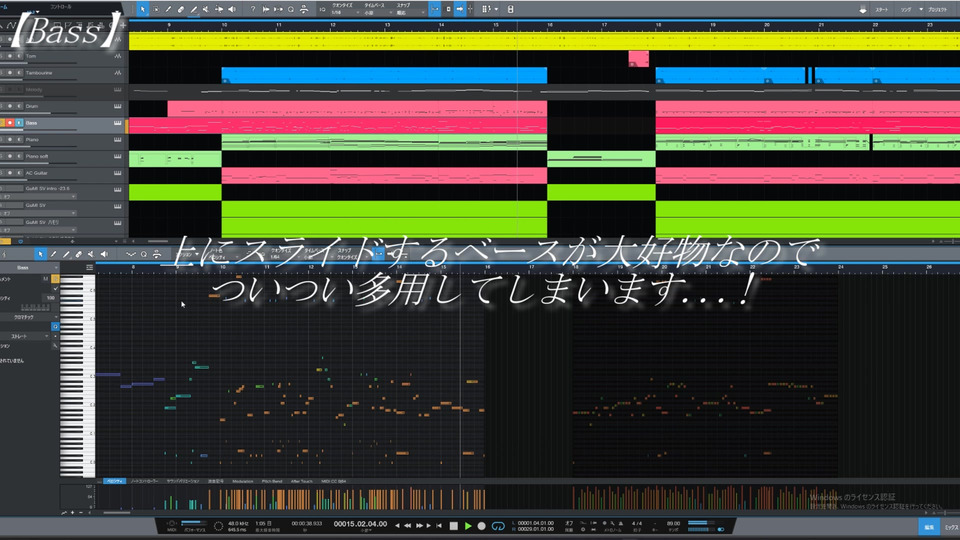Click the keyboard icon on AC Guitar track
The width and height of the screenshot is (960, 540).
pyautogui.click(x=118, y=173)
